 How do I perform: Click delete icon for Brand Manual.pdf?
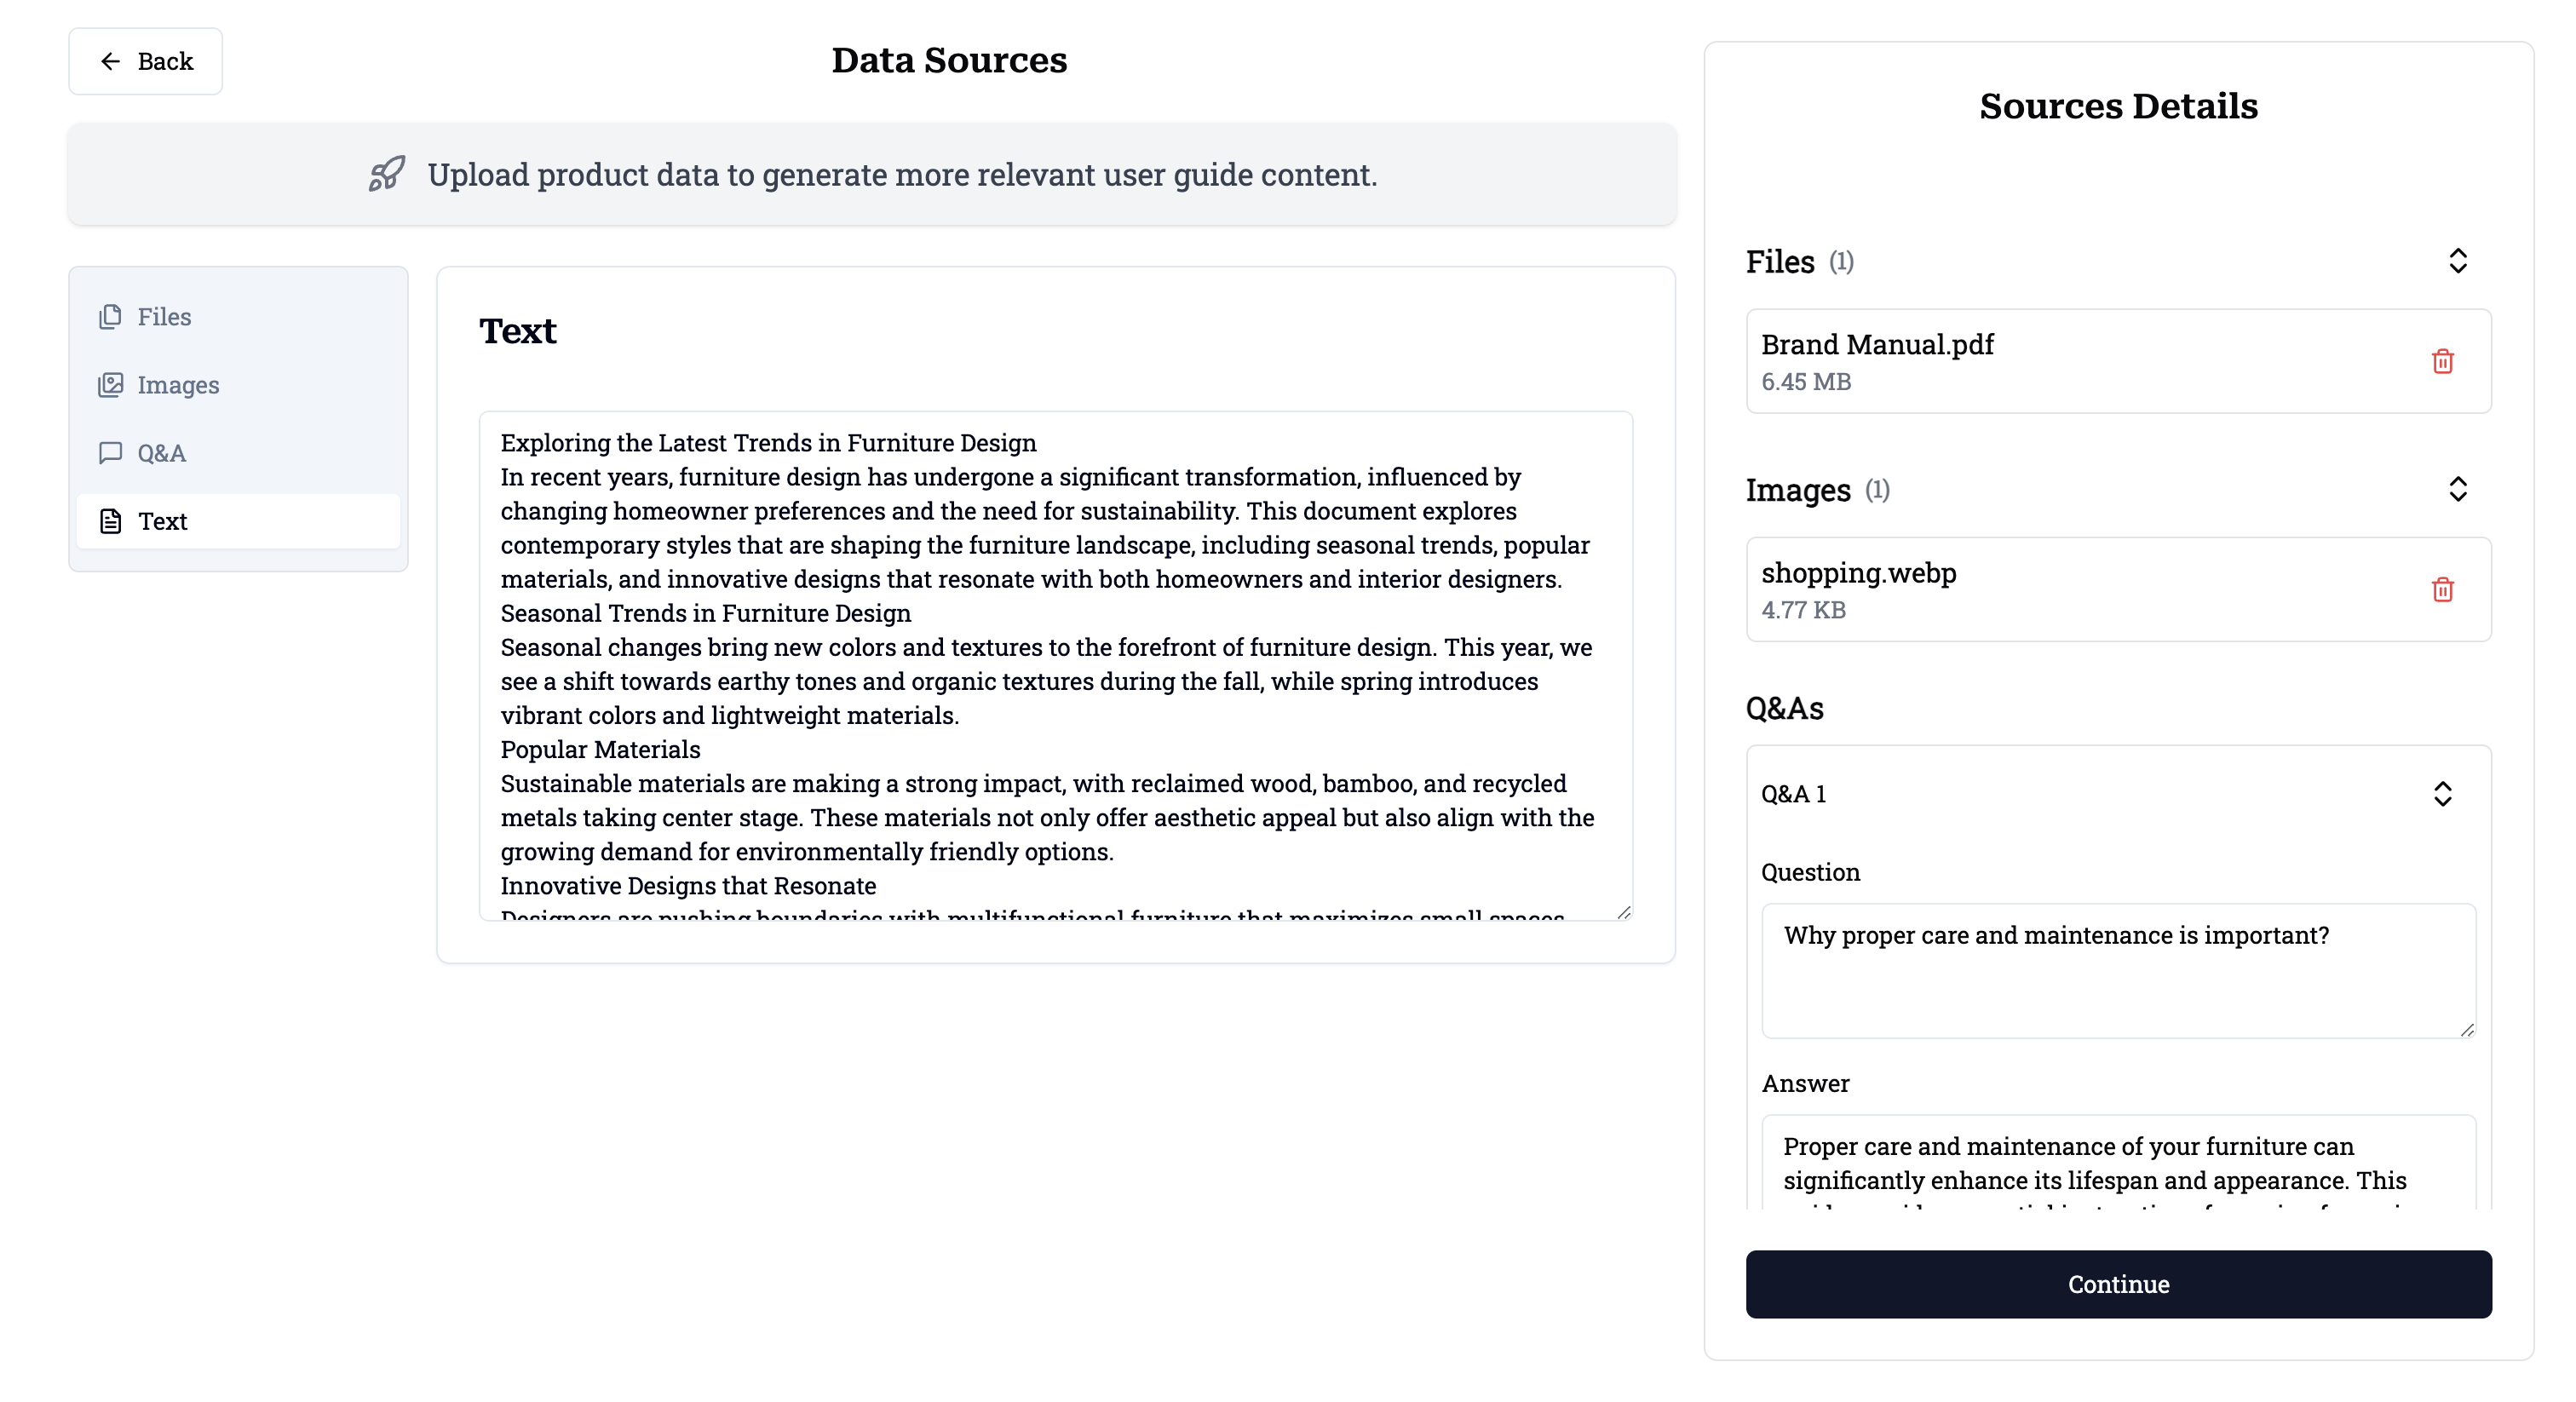(2441, 361)
